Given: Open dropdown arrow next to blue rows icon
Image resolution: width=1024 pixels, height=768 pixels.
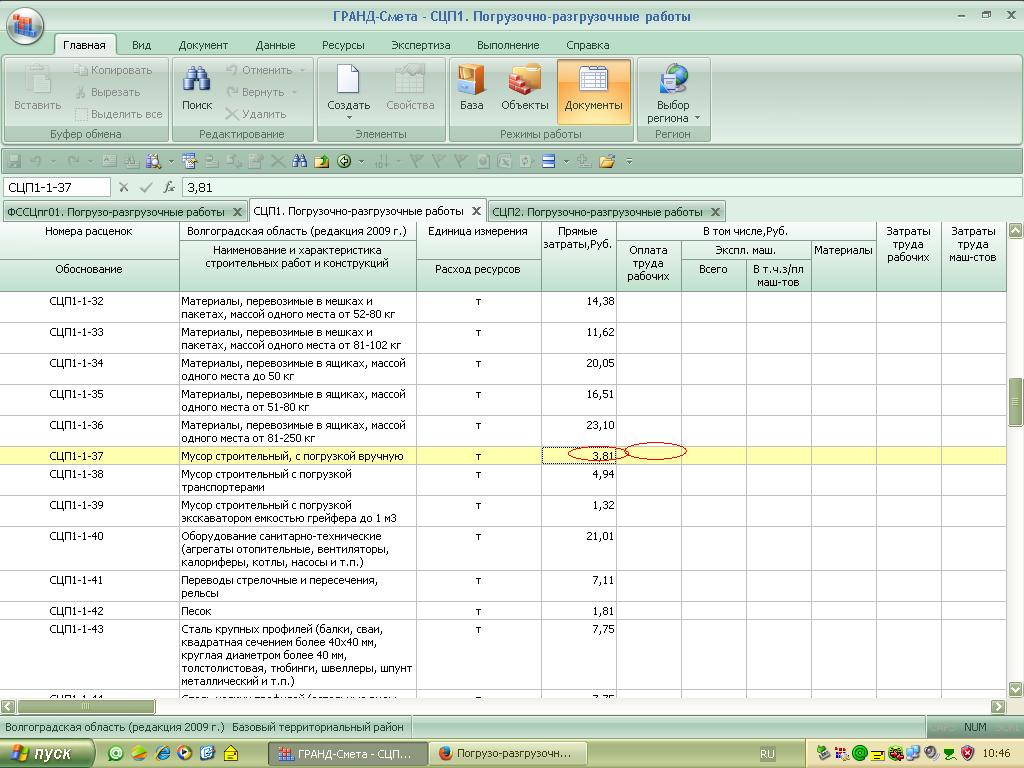Looking at the screenshot, I should tap(565, 161).
